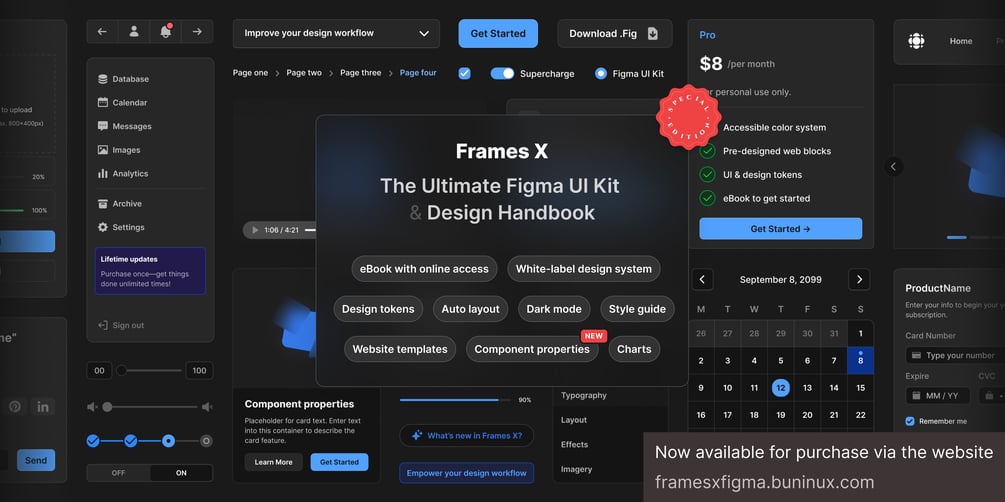Go to next month in calendar
The width and height of the screenshot is (1005, 502).
(x=859, y=280)
